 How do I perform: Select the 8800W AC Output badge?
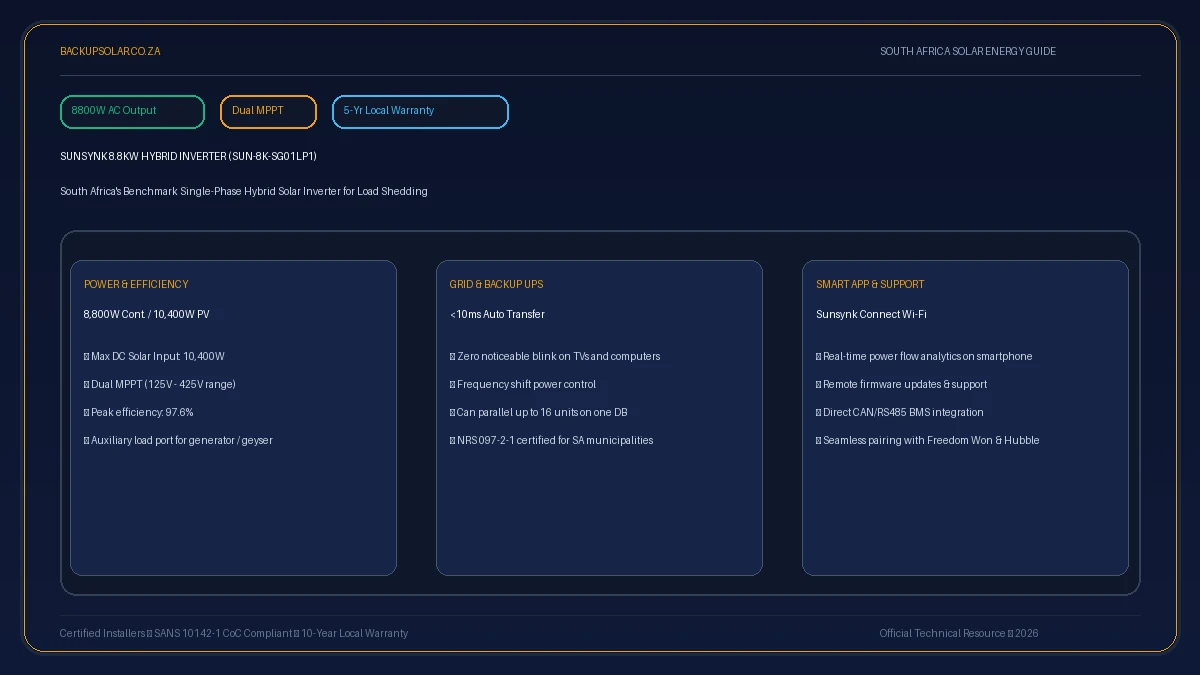pos(132,112)
